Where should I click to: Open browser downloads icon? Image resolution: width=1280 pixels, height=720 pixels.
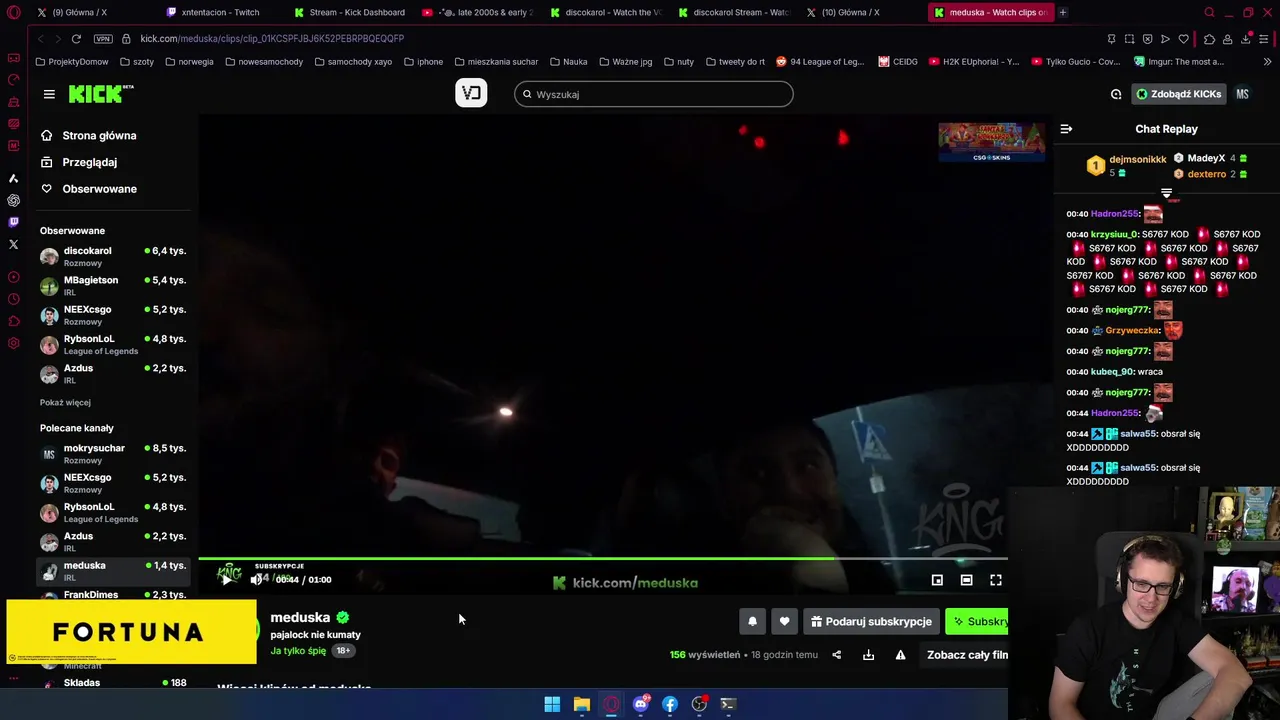tap(1246, 39)
